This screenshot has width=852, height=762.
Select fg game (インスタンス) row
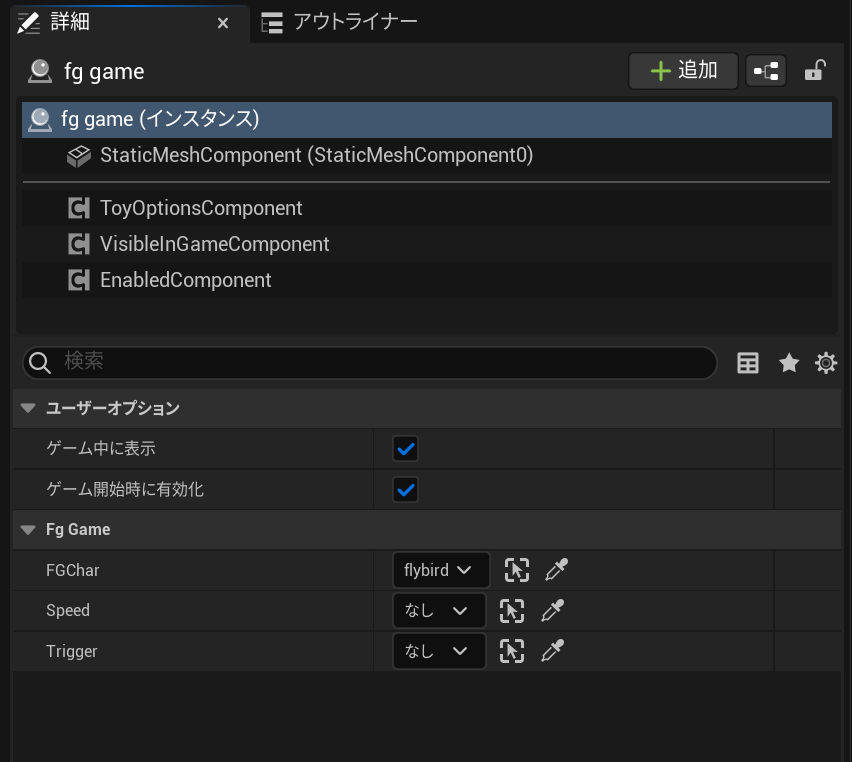pos(427,120)
